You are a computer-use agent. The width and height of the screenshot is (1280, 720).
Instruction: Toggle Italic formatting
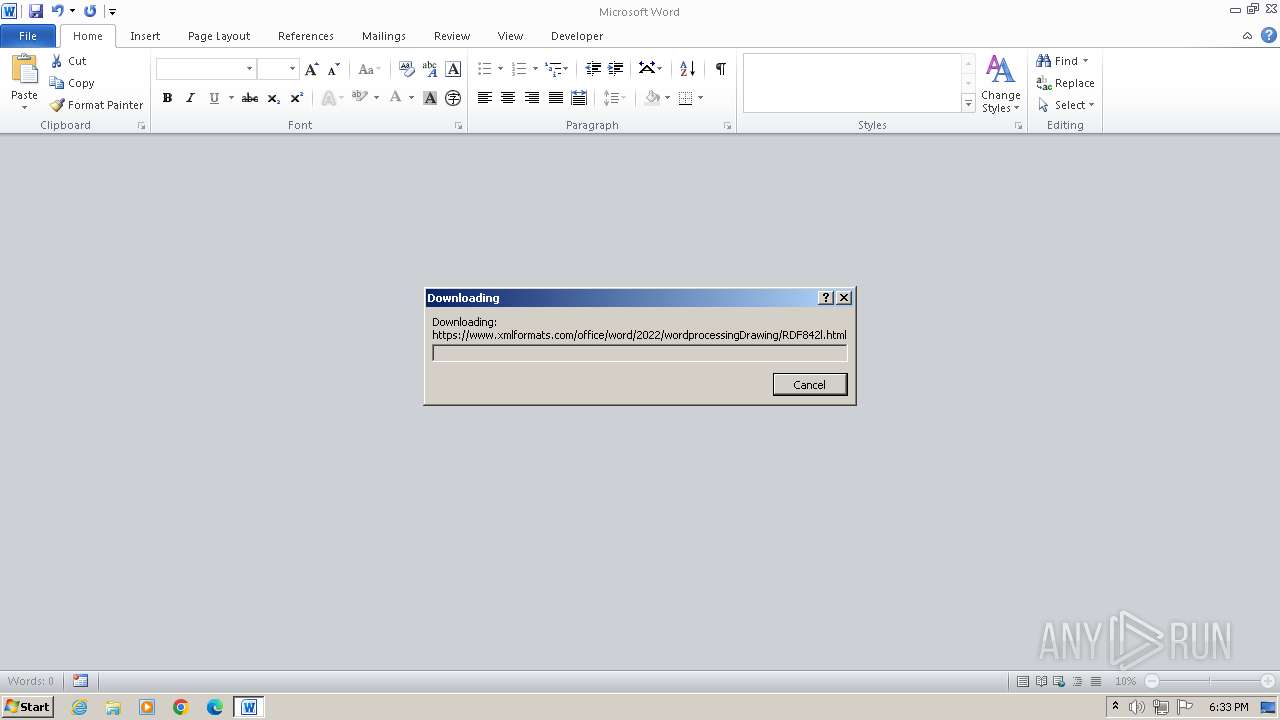190,98
